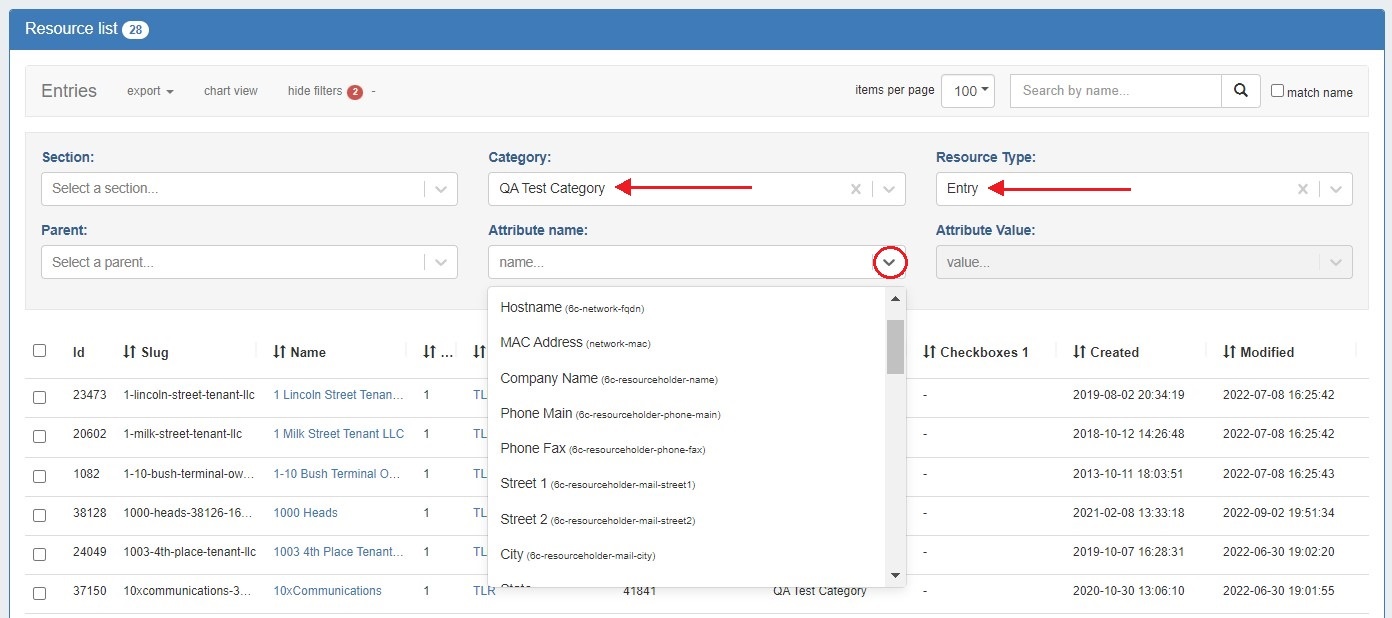The image size is (1392, 618).
Task: Check the row for 1000 Heads
Action: point(40,515)
